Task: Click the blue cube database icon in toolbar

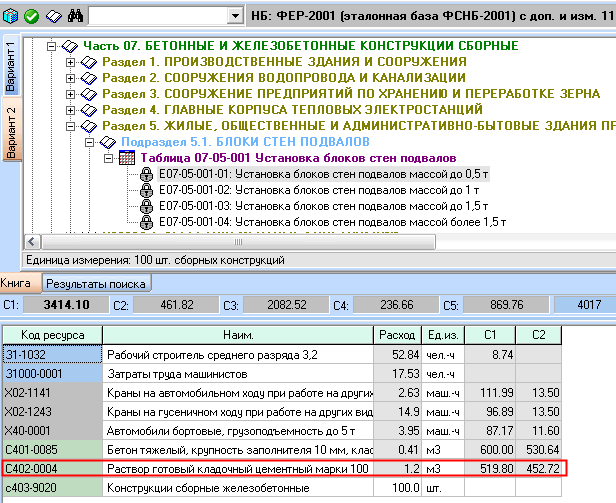Action: 10,17
